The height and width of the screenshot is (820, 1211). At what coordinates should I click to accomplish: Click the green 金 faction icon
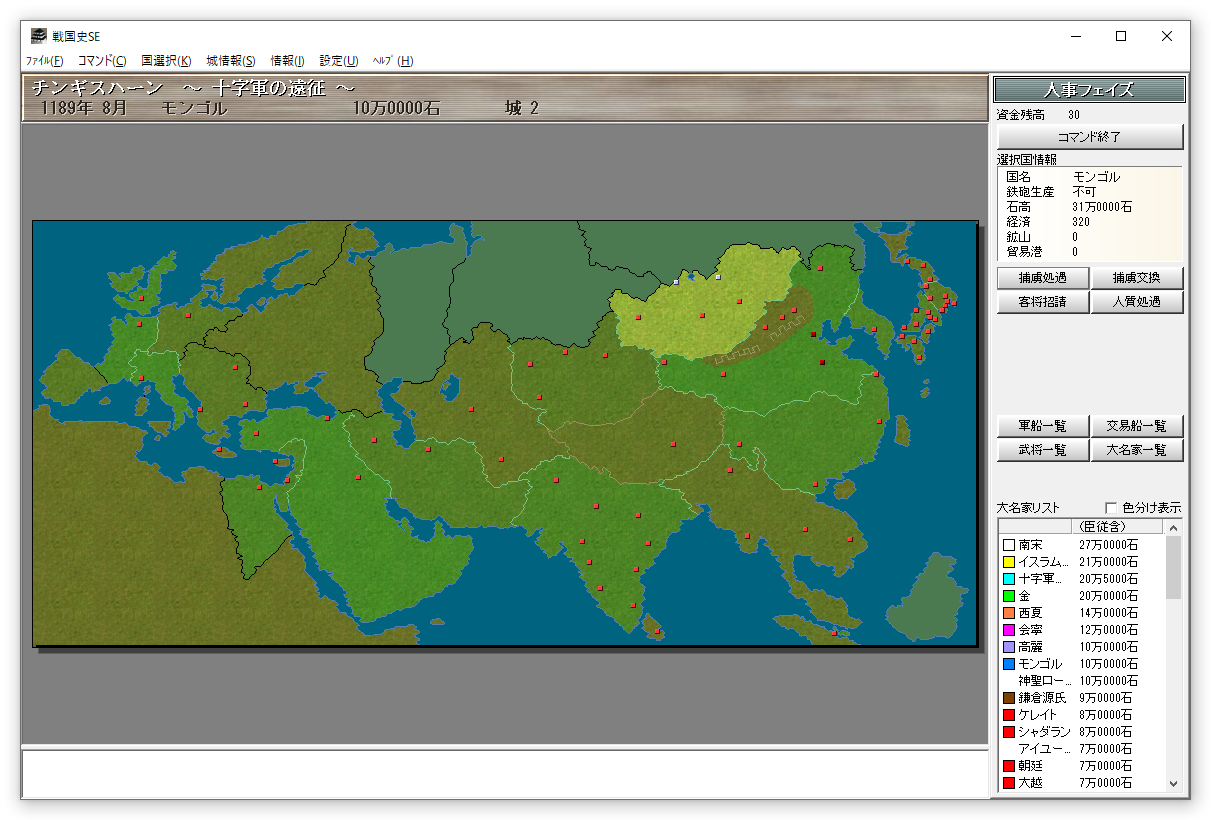pos(1008,596)
